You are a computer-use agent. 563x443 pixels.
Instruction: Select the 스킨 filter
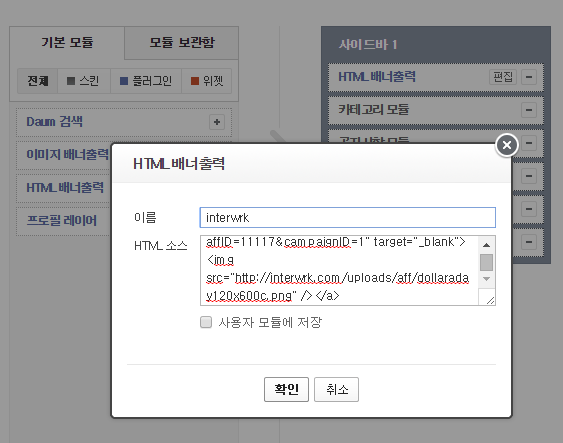(84, 80)
